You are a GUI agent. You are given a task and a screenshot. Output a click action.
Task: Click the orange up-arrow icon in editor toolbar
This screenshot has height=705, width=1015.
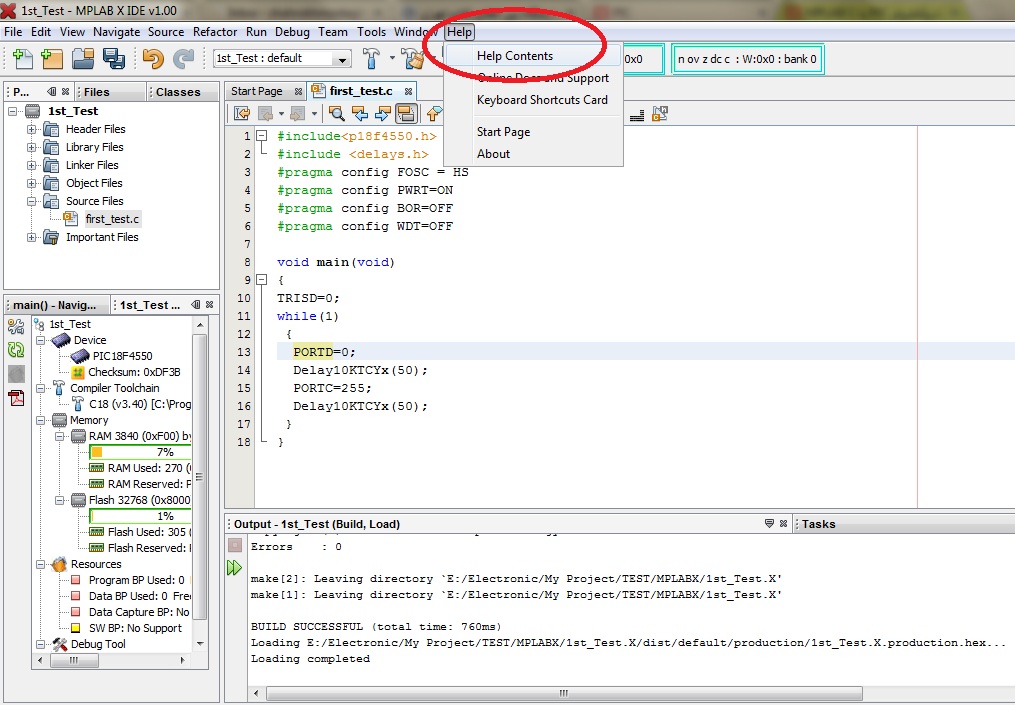point(434,114)
